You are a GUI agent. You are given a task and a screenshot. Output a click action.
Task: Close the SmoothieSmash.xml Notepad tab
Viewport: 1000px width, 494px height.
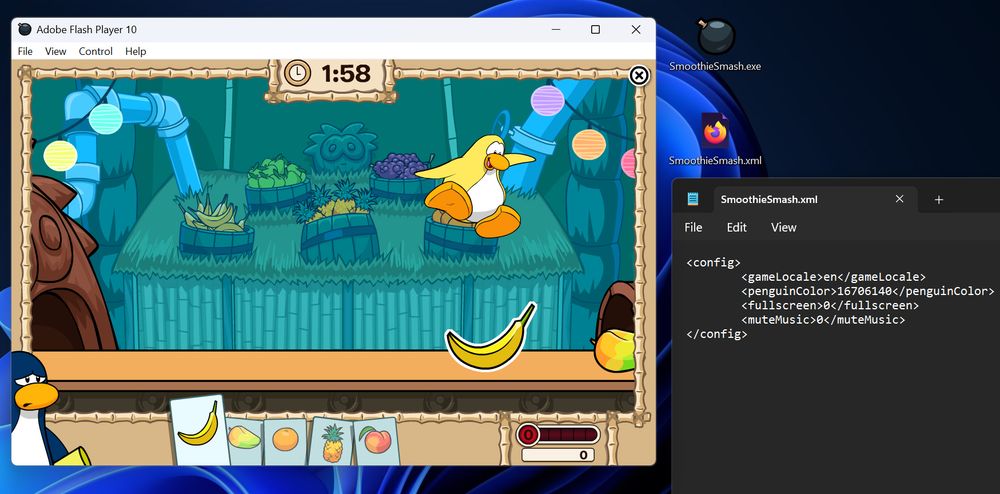click(x=899, y=200)
